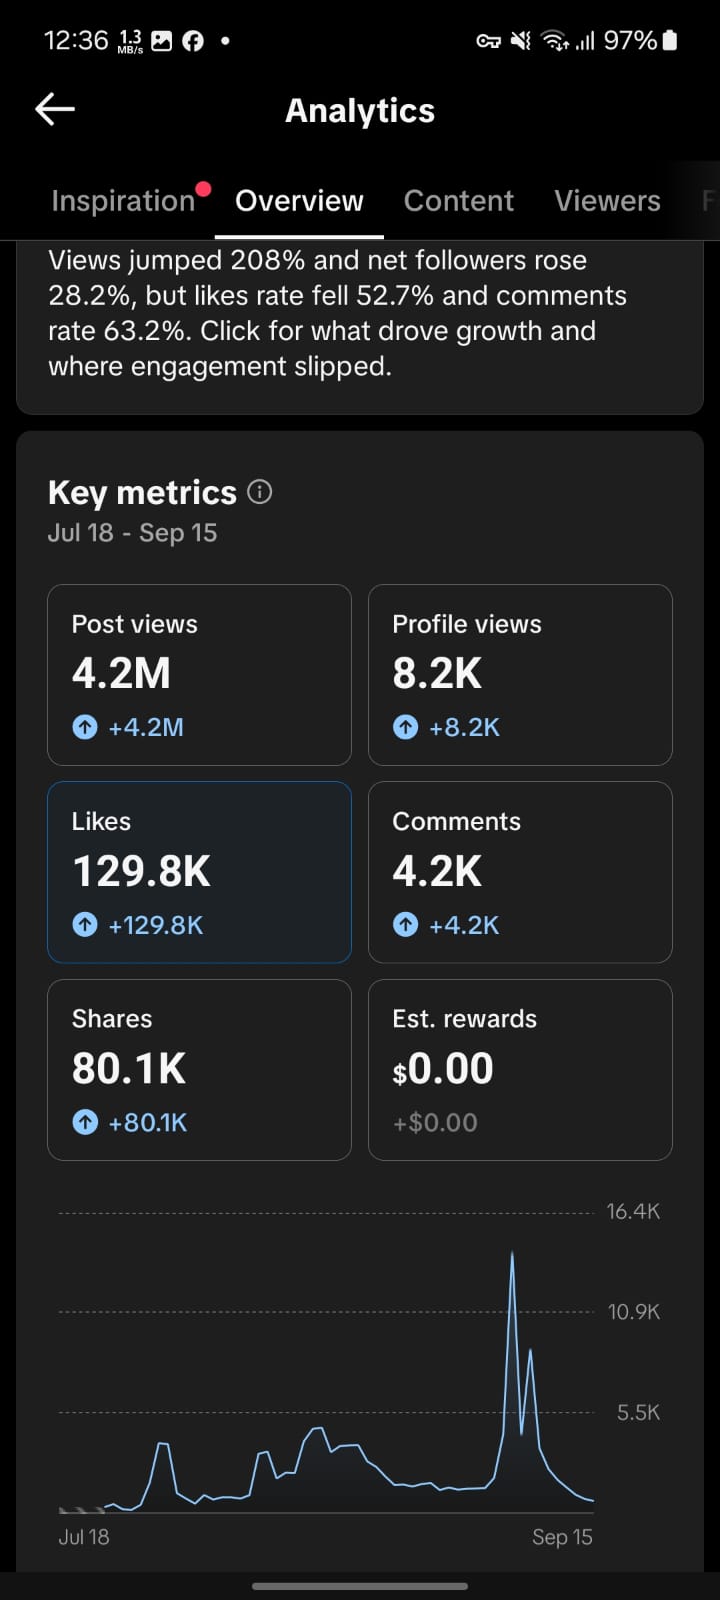
Task: Tap the Post views up-arrow icon
Action: coord(85,727)
